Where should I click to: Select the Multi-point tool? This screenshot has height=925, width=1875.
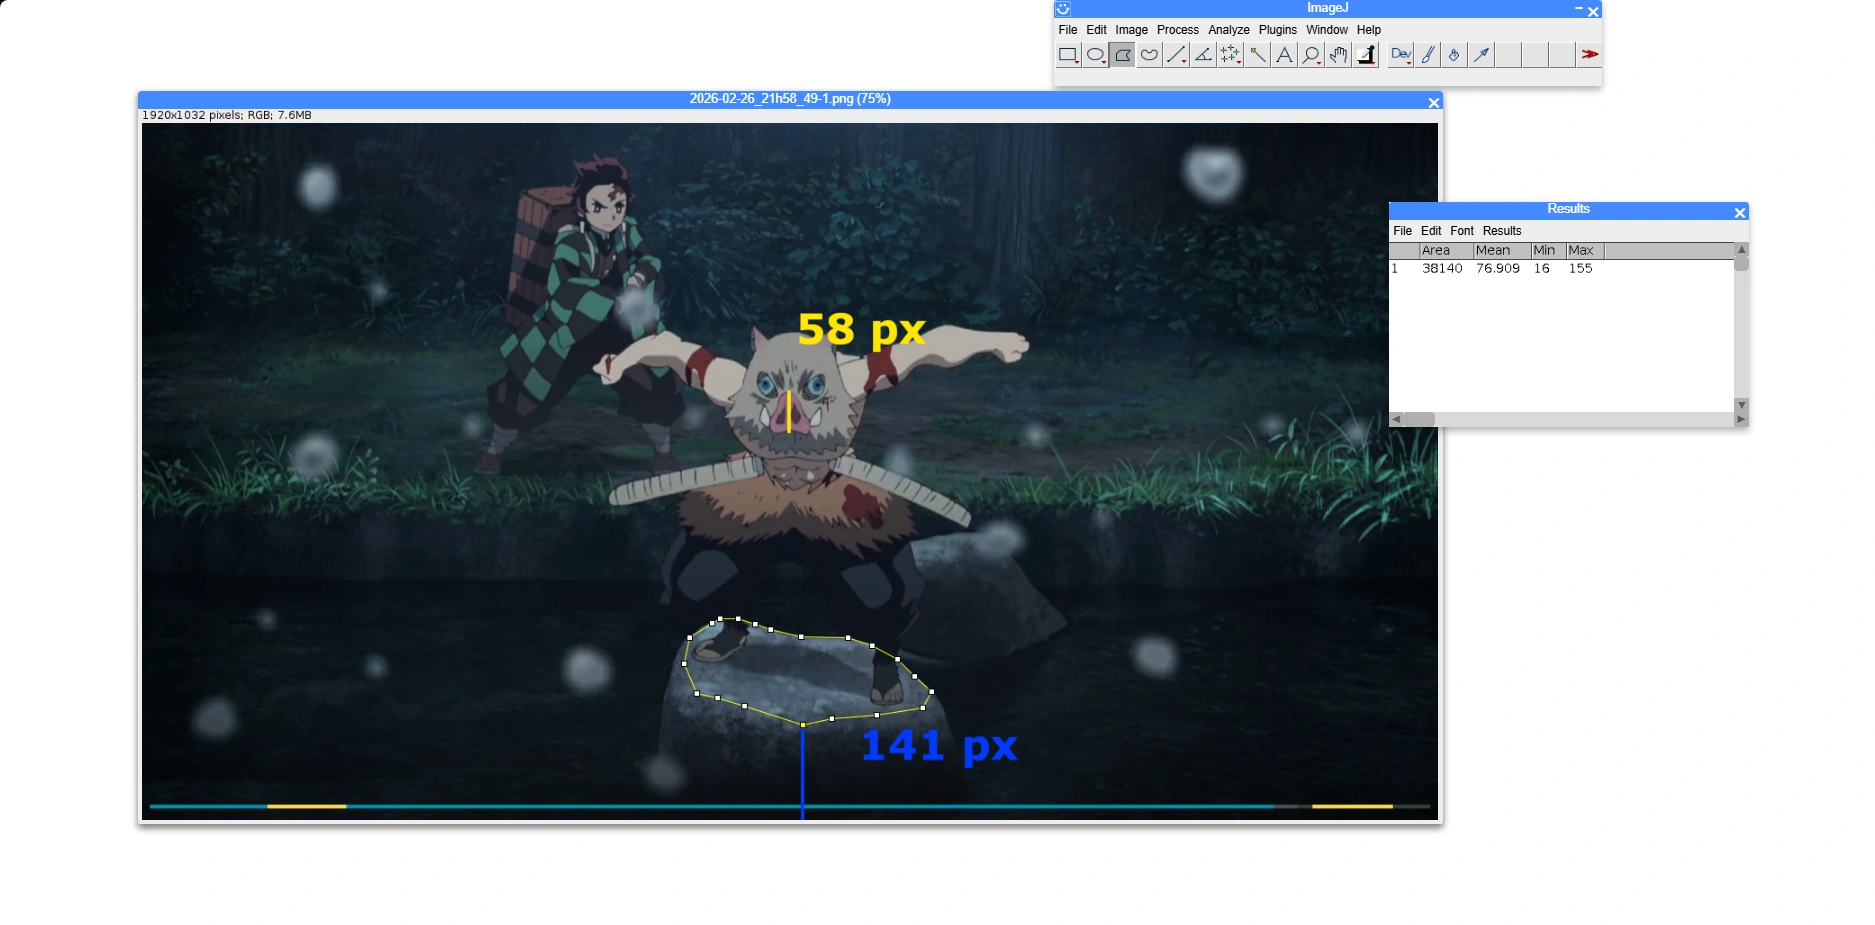point(1230,55)
